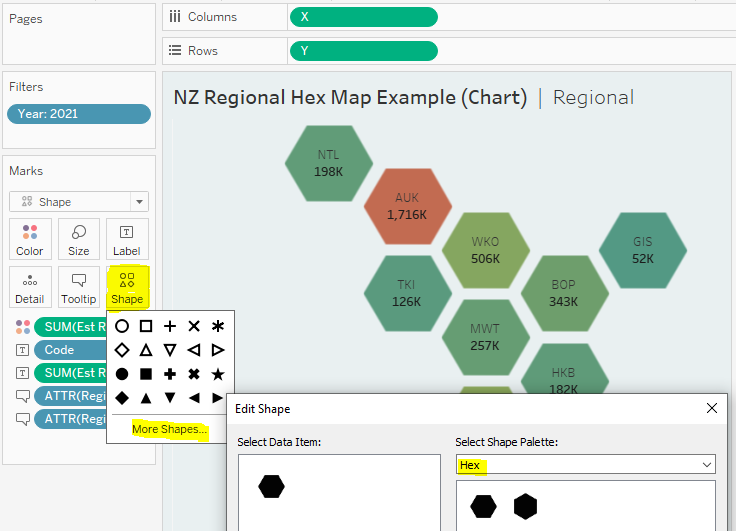Click the Shape marks card button

point(127,287)
